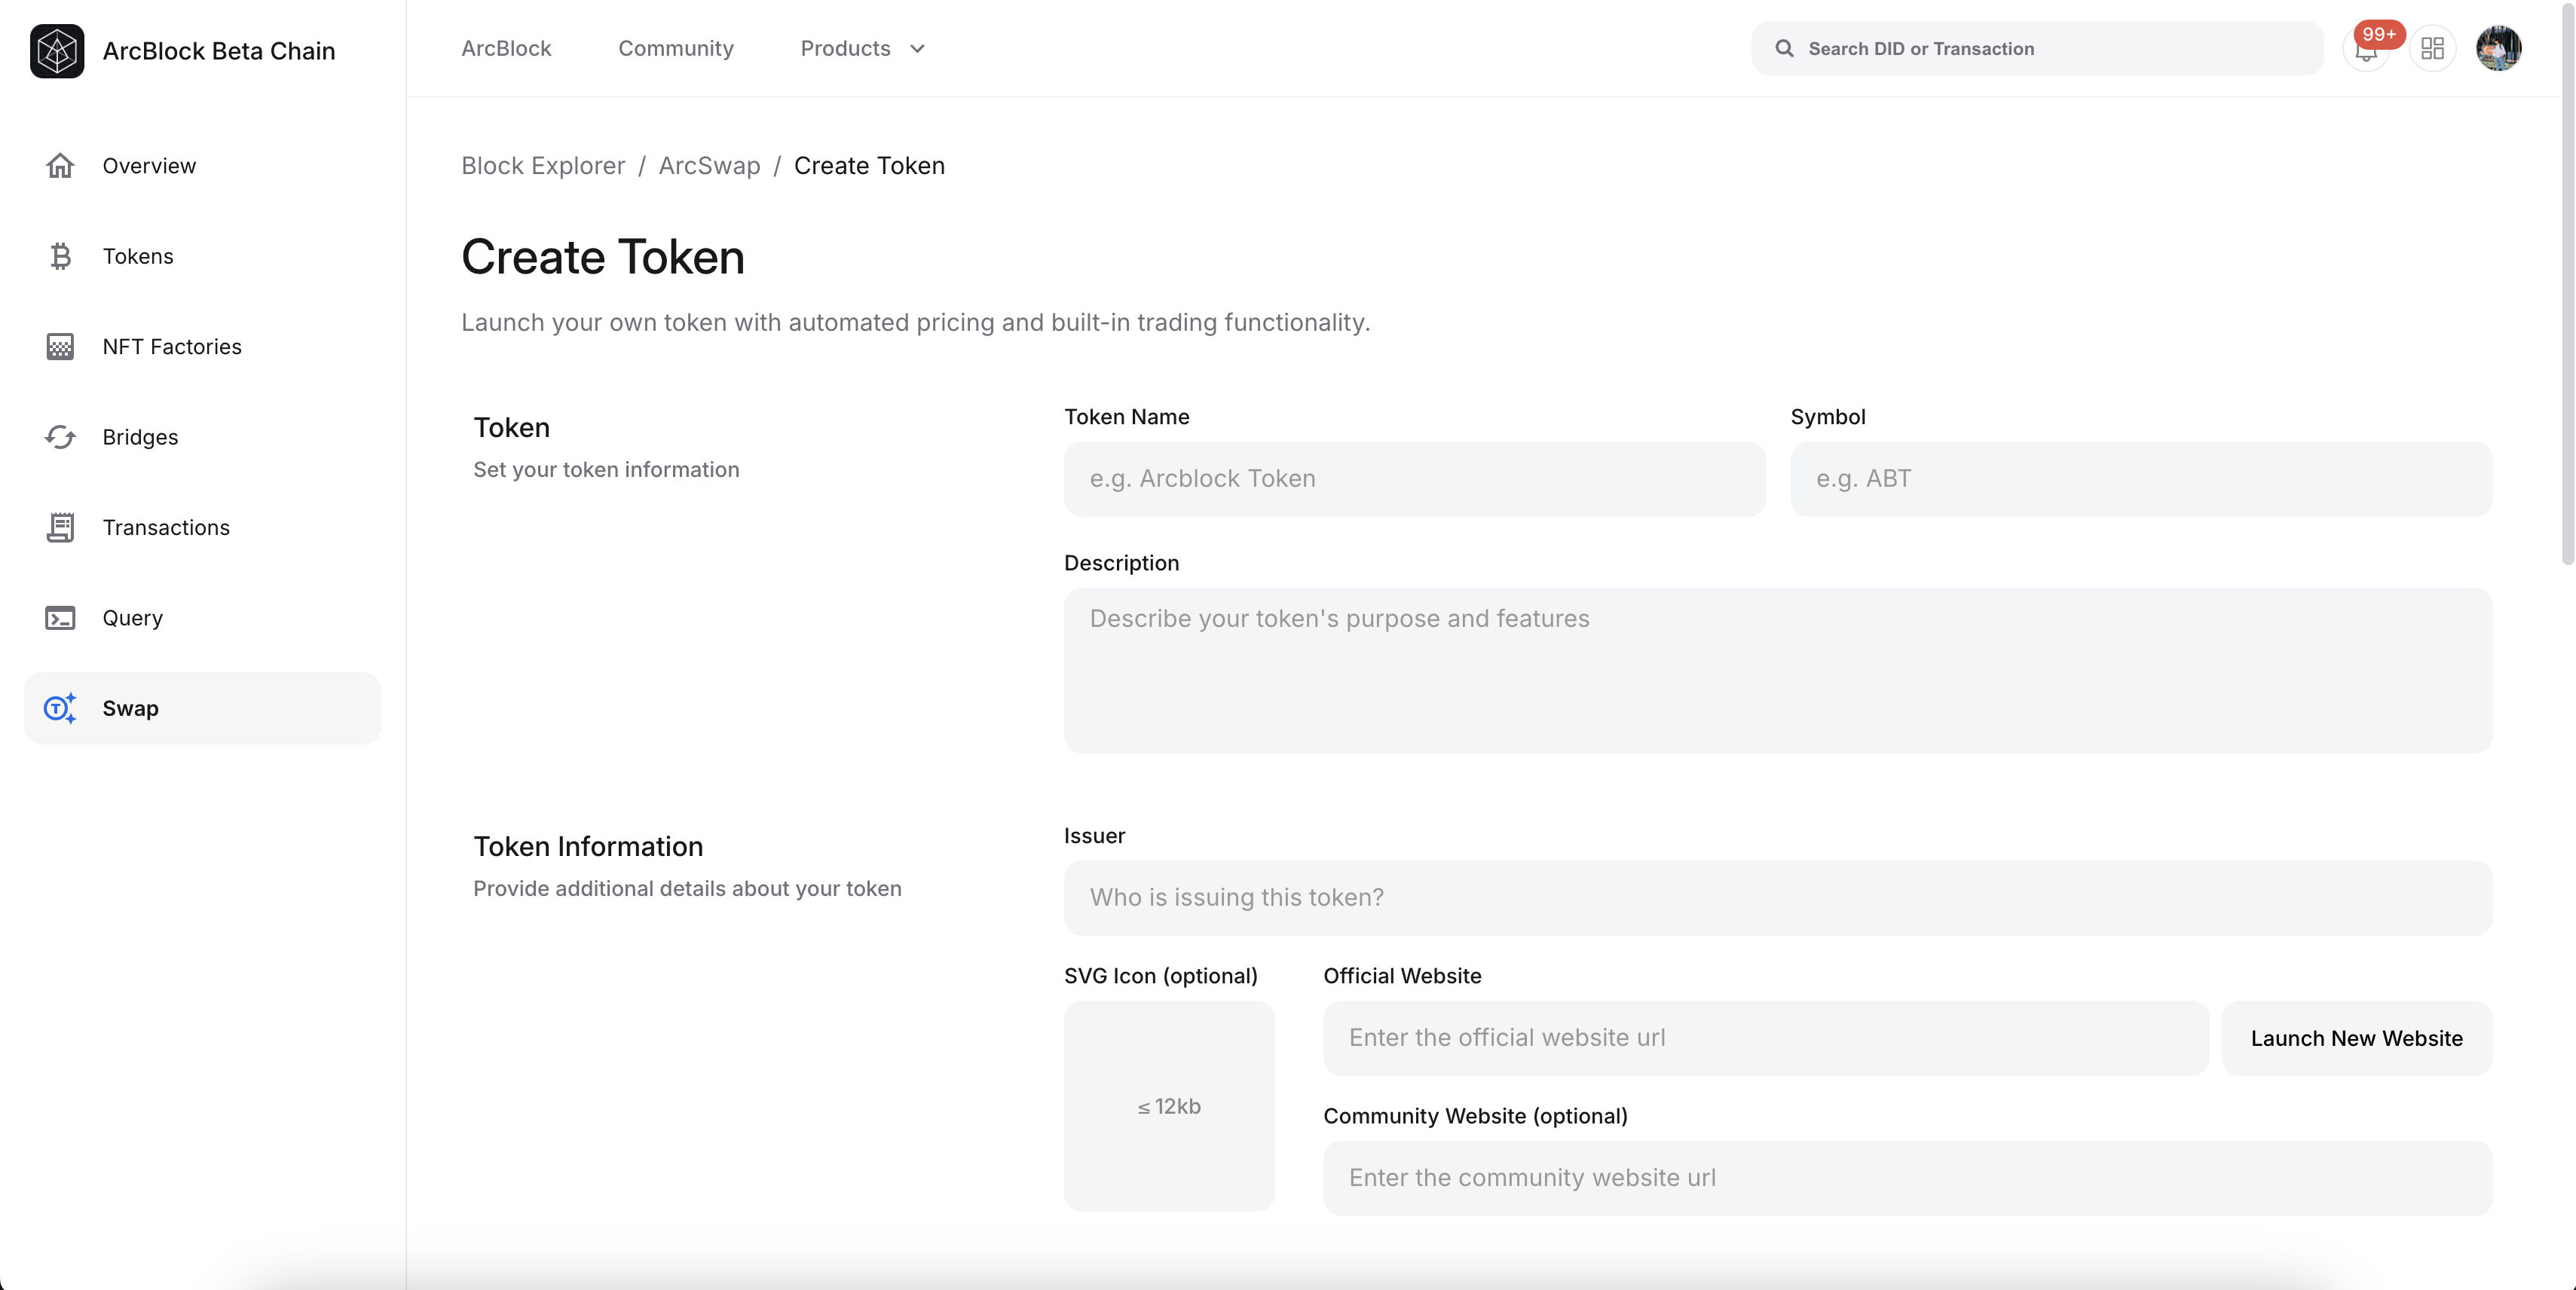Click the Bridges sync arrows icon
Image resolution: width=2576 pixels, height=1290 pixels.
click(60, 437)
